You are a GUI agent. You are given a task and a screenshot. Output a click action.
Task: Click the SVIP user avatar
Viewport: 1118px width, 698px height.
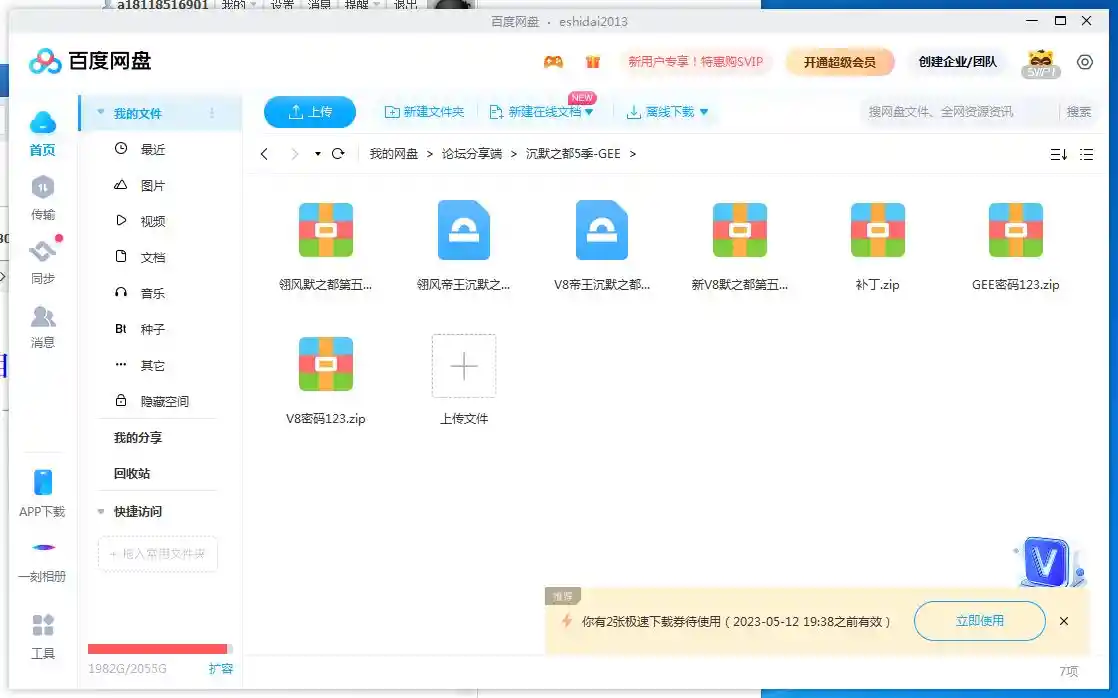click(x=1041, y=63)
